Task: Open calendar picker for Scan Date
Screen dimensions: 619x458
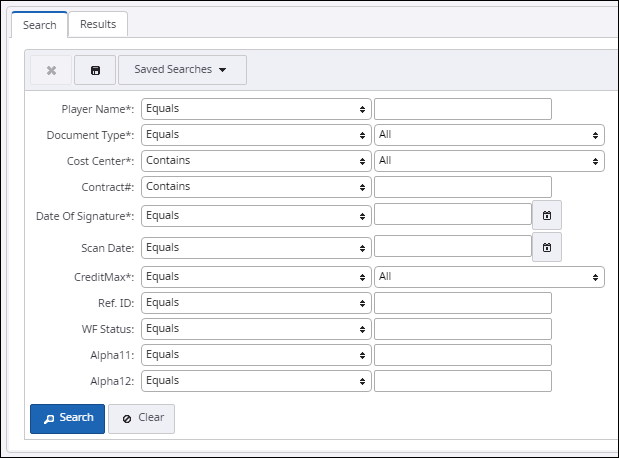Action: point(547,247)
